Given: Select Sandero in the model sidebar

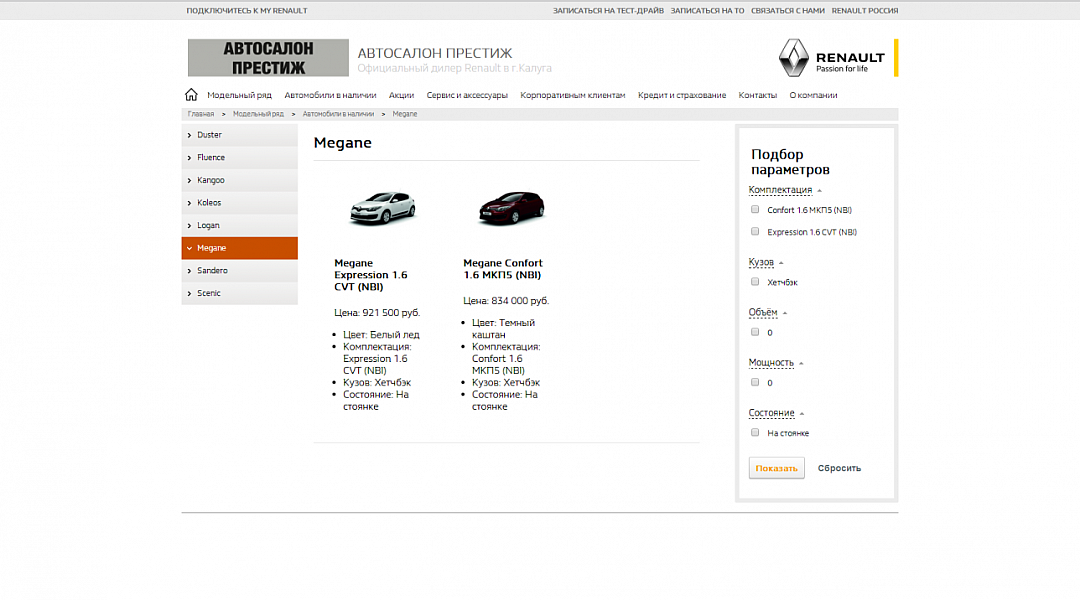Looking at the screenshot, I should click(212, 271).
